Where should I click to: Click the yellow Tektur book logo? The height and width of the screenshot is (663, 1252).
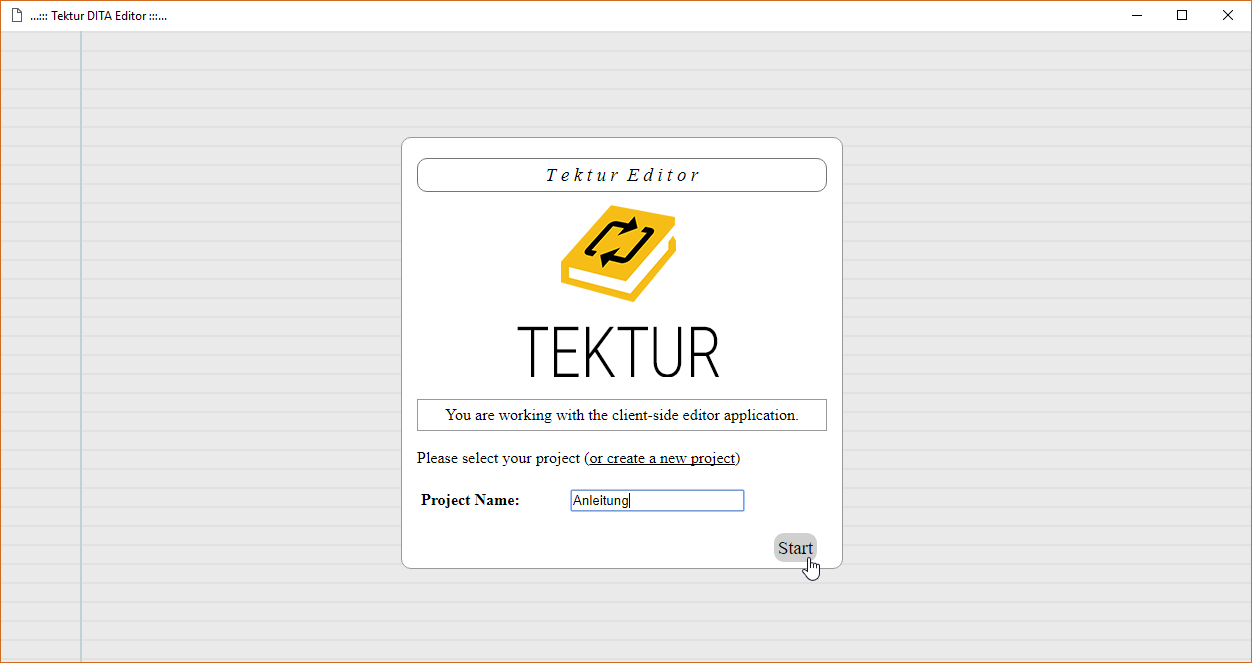coord(617,253)
